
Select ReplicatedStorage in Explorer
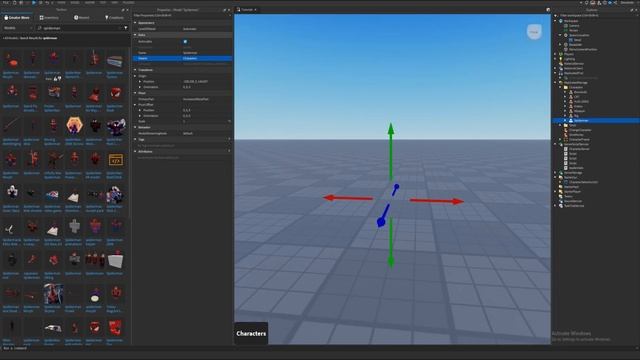coord(576,82)
